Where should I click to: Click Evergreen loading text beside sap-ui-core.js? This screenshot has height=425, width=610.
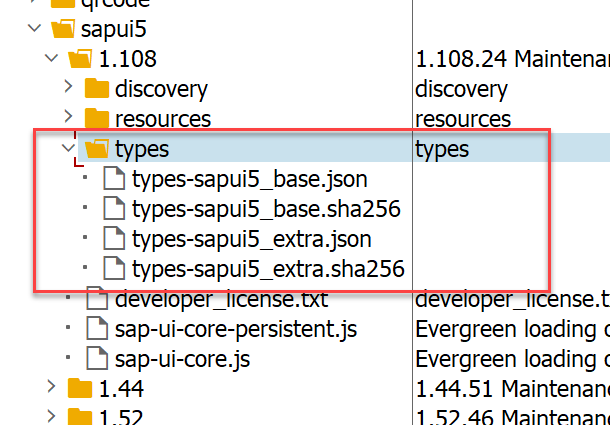(512, 359)
